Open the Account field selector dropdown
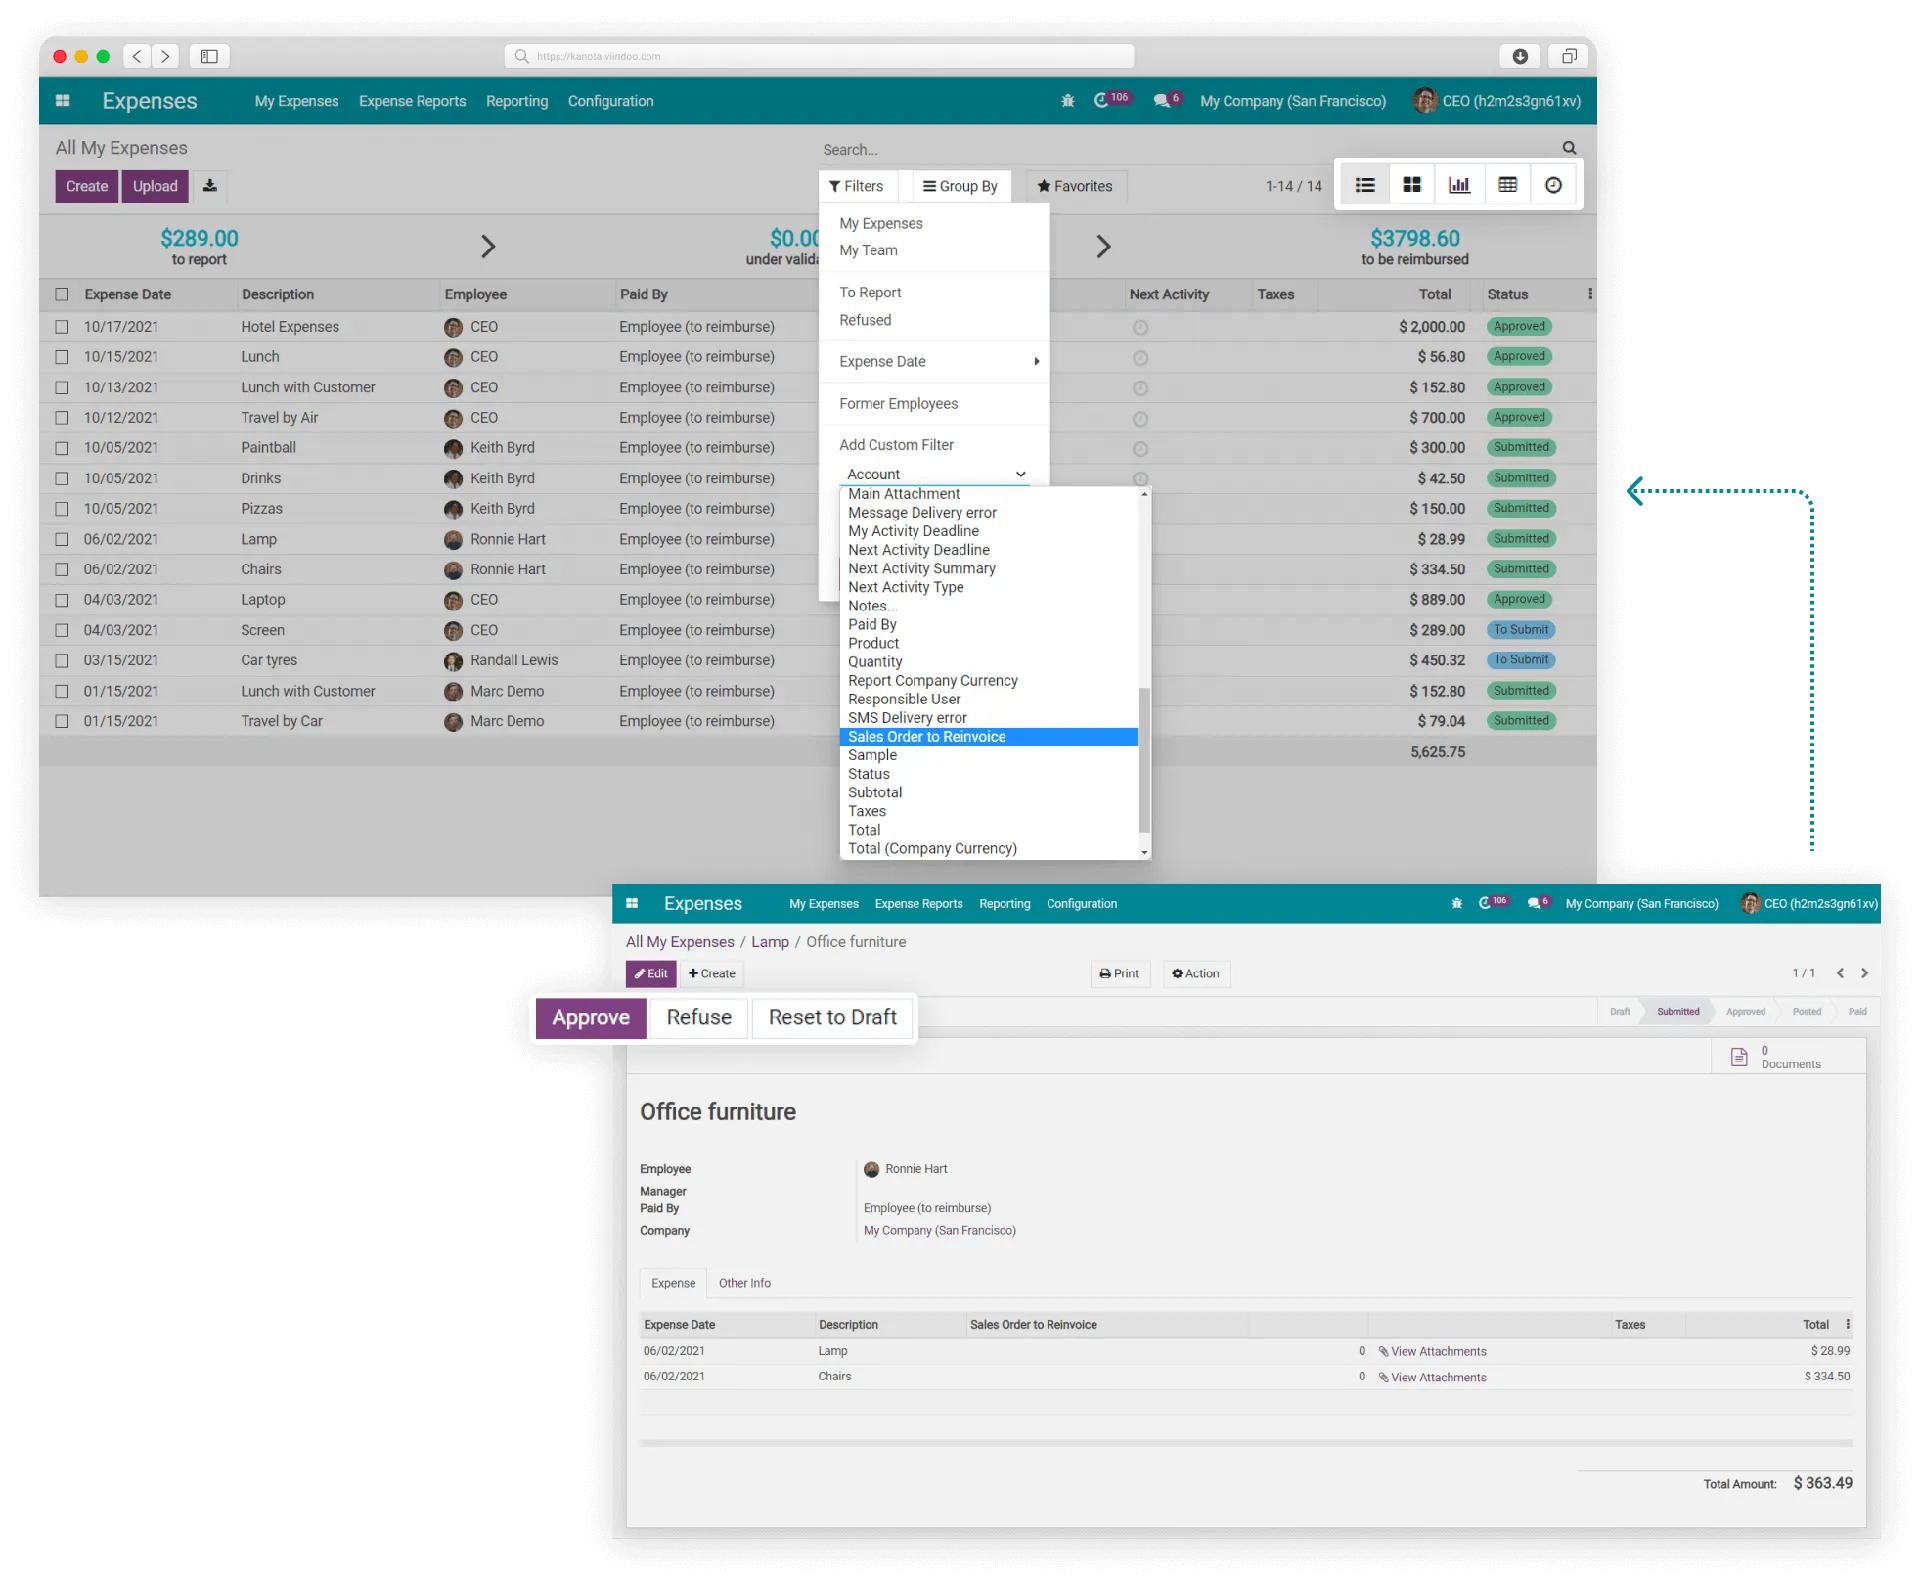The height and width of the screenshot is (1582, 1920). 936,474
